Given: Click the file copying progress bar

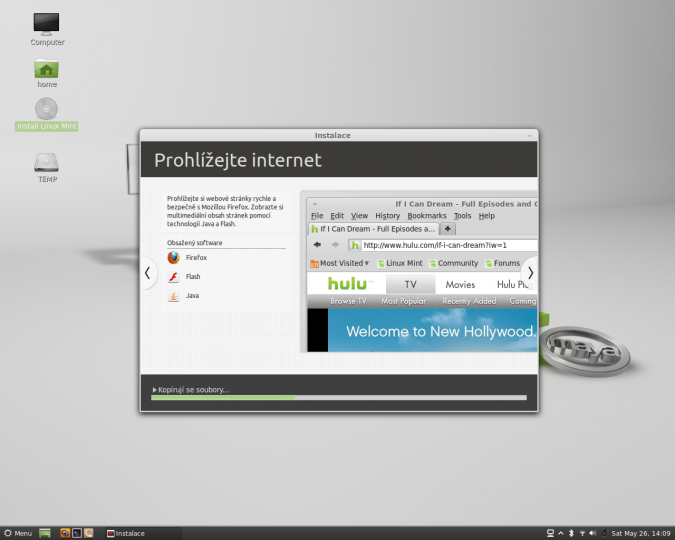Looking at the screenshot, I should (x=339, y=397).
